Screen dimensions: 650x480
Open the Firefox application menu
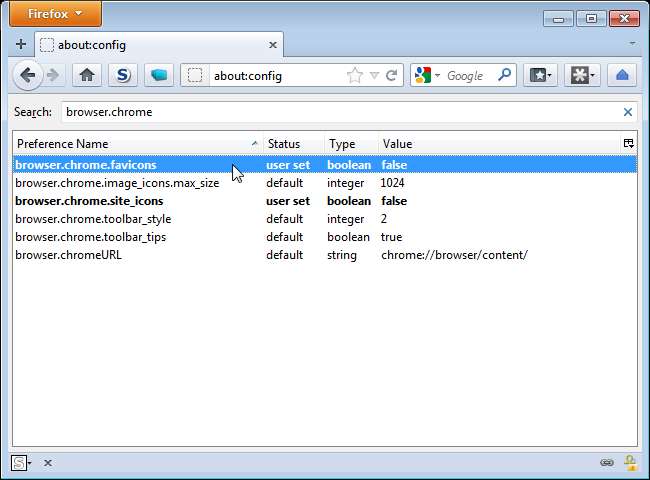point(51,14)
